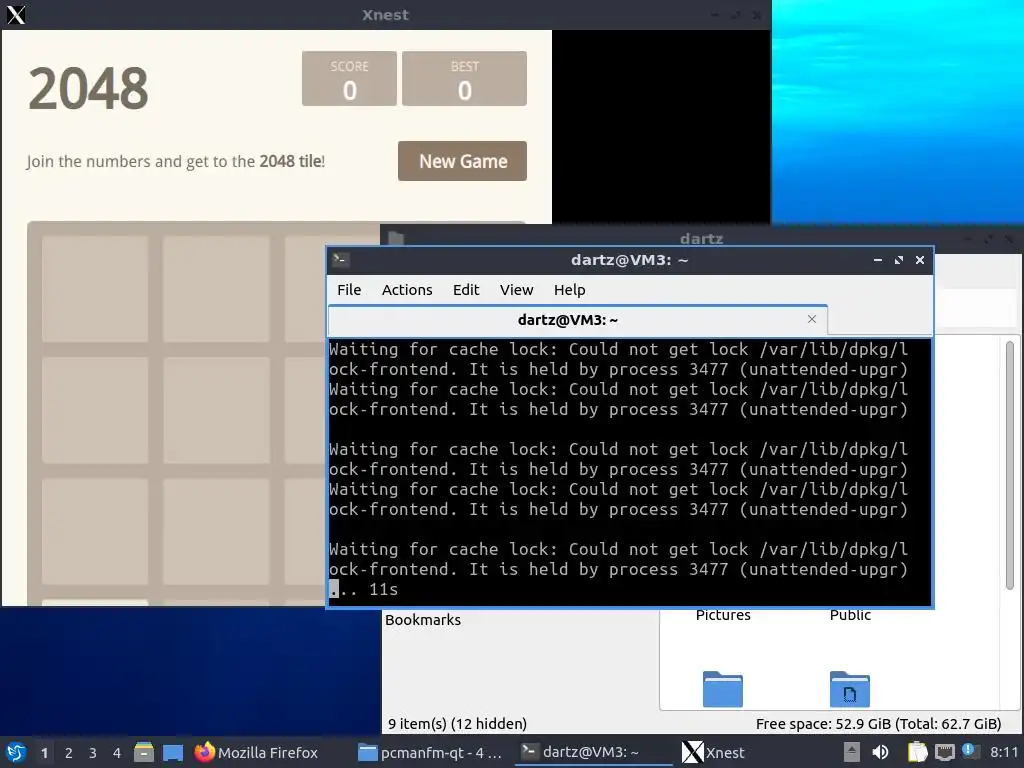Viewport: 1024px width, 768px height.
Task: Select the Public folder label in file manager
Action: click(850, 615)
